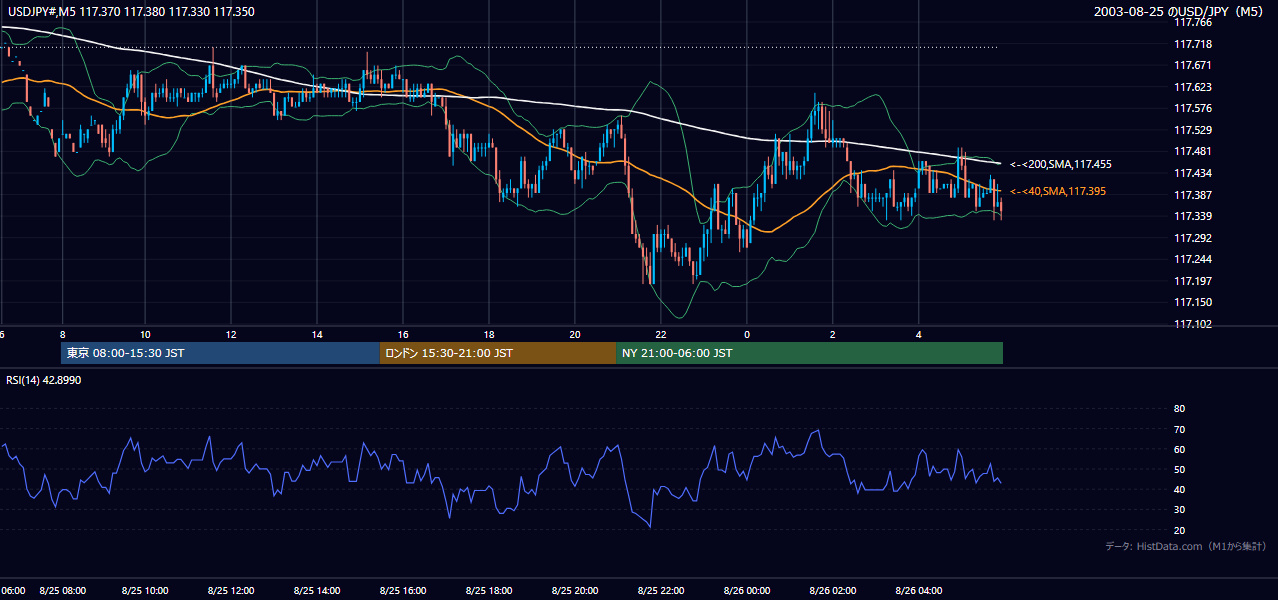Click RSI scale value 30
This screenshot has width=1278, height=600.
1179,510
